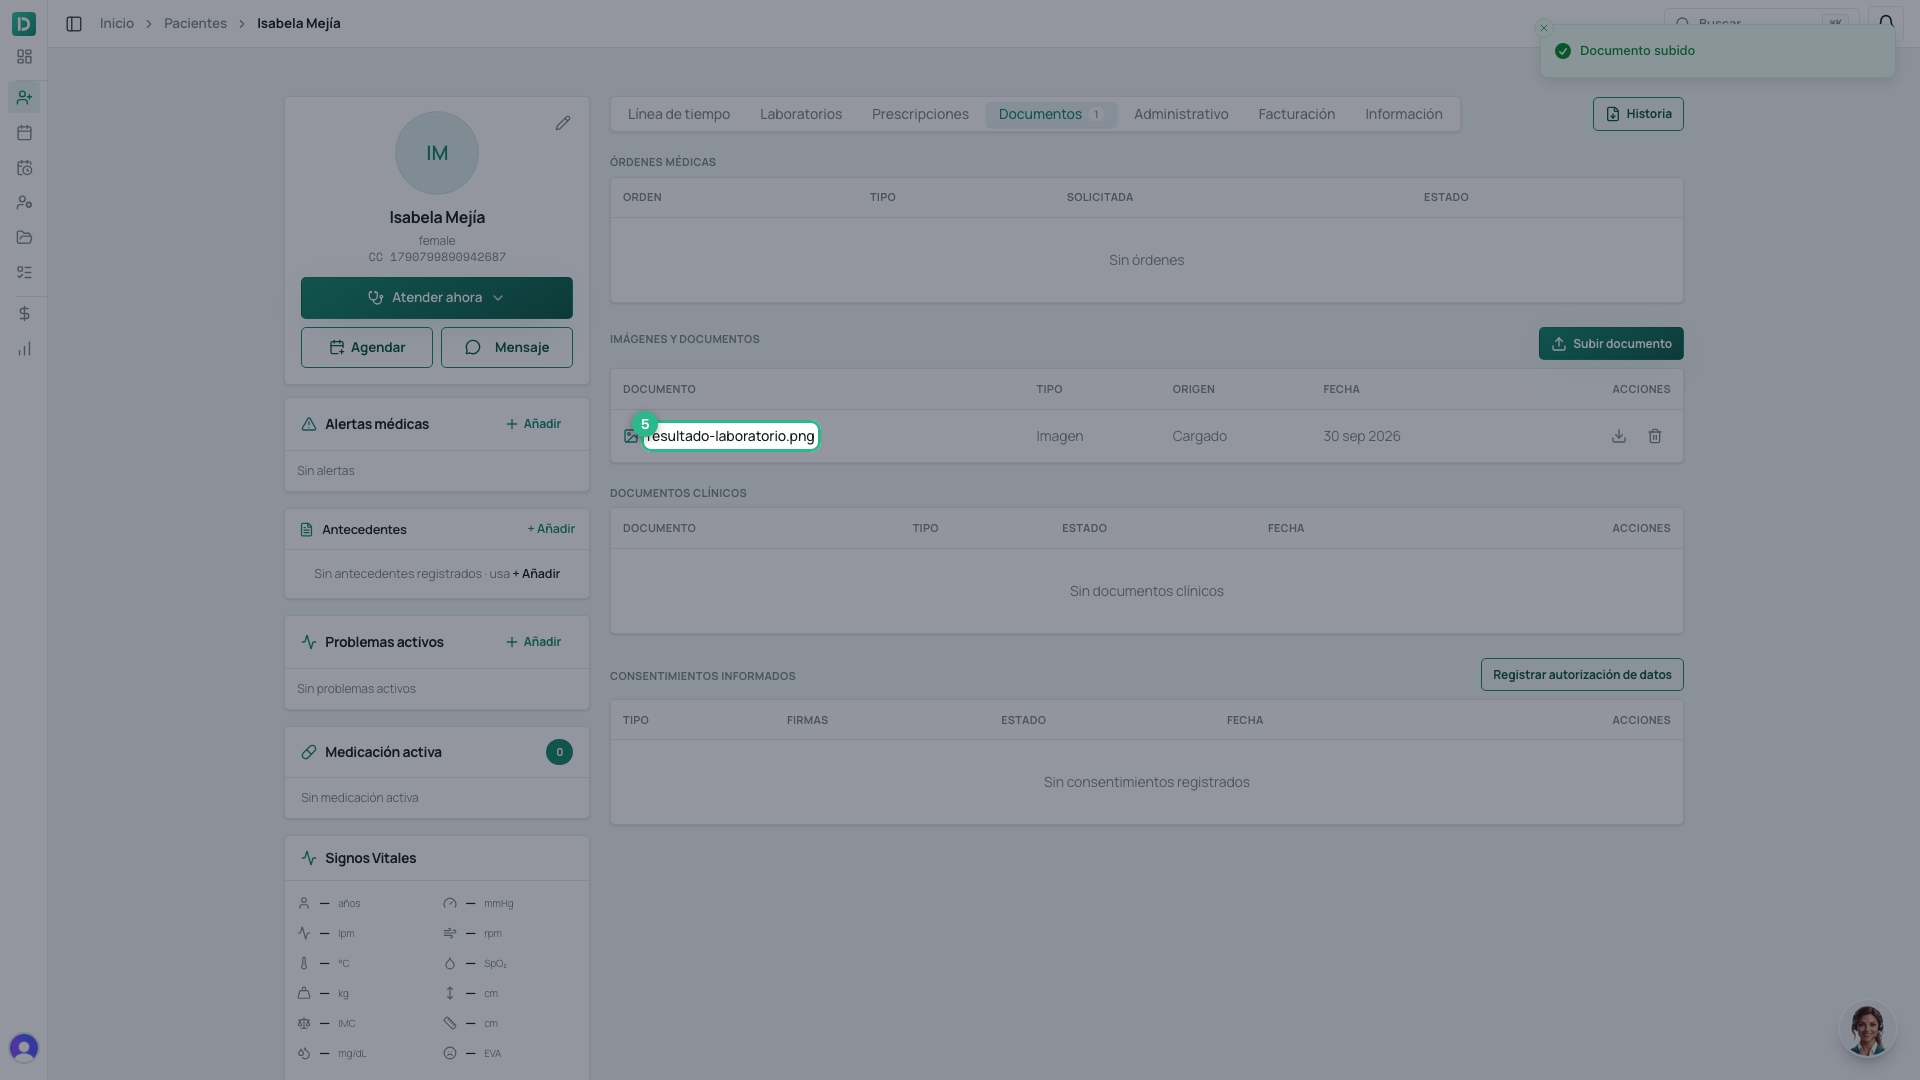Open the user profile avatar in sidebar
The height and width of the screenshot is (1080, 1920).
click(x=24, y=1047)
